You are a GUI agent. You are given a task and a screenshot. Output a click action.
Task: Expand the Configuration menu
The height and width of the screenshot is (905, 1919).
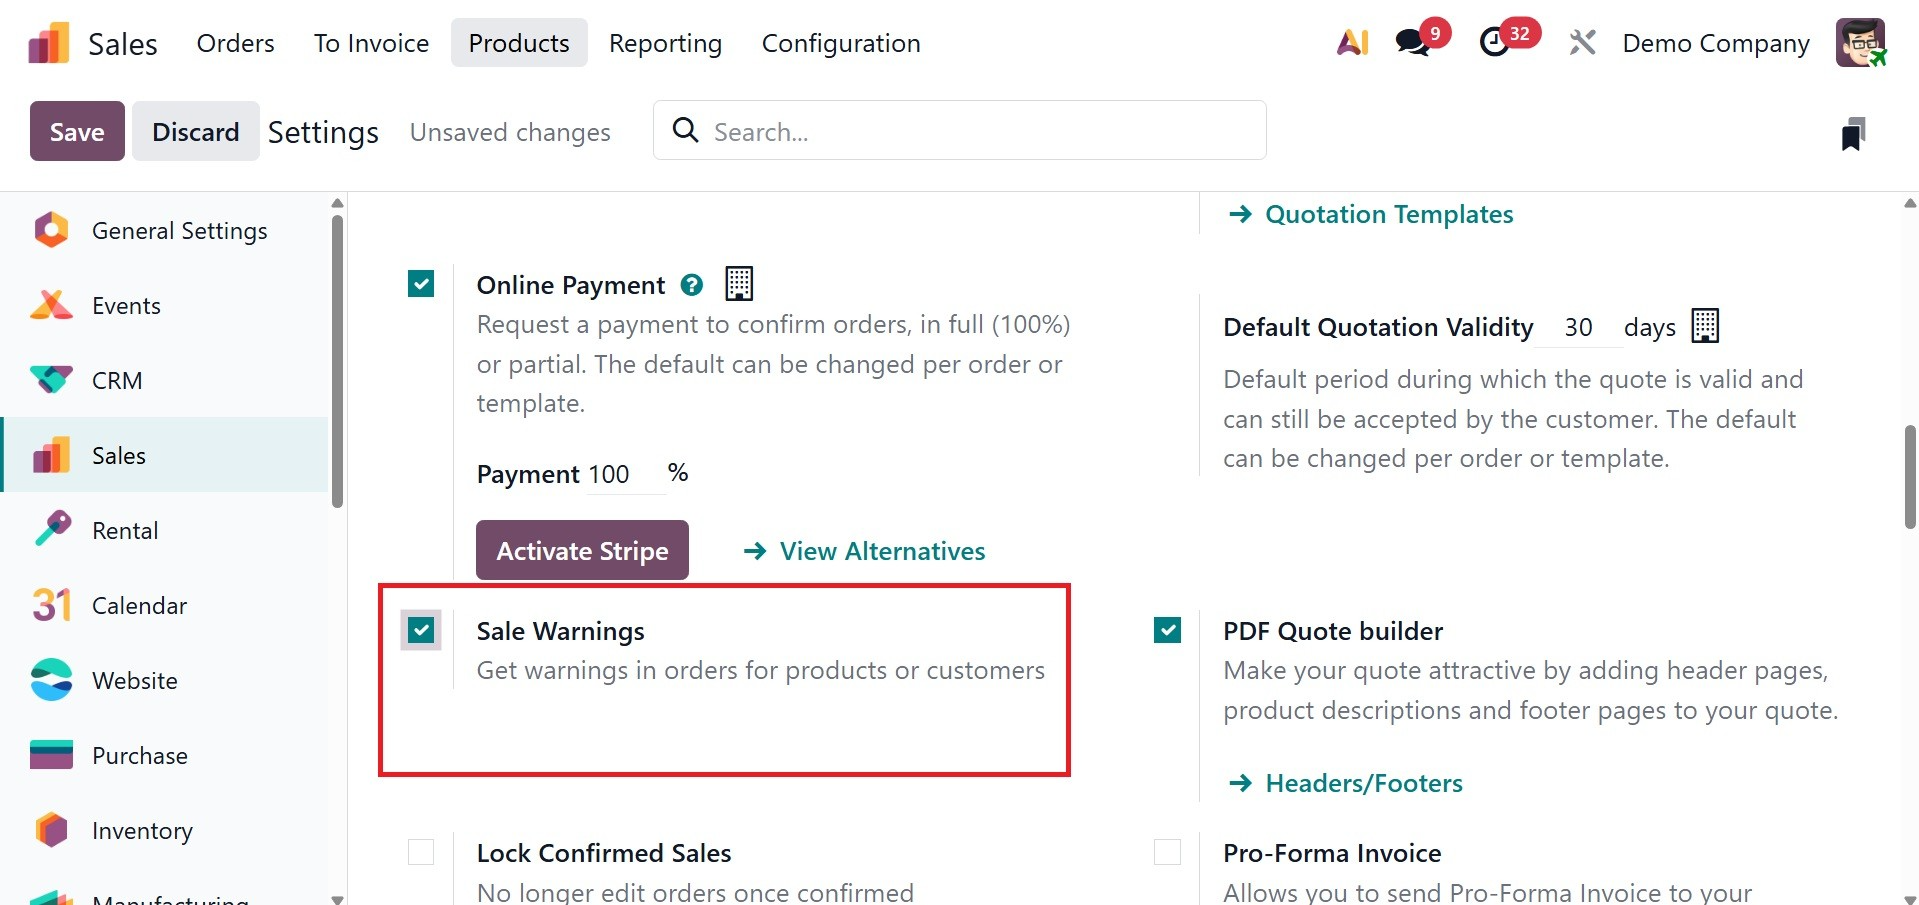(841, 43)
